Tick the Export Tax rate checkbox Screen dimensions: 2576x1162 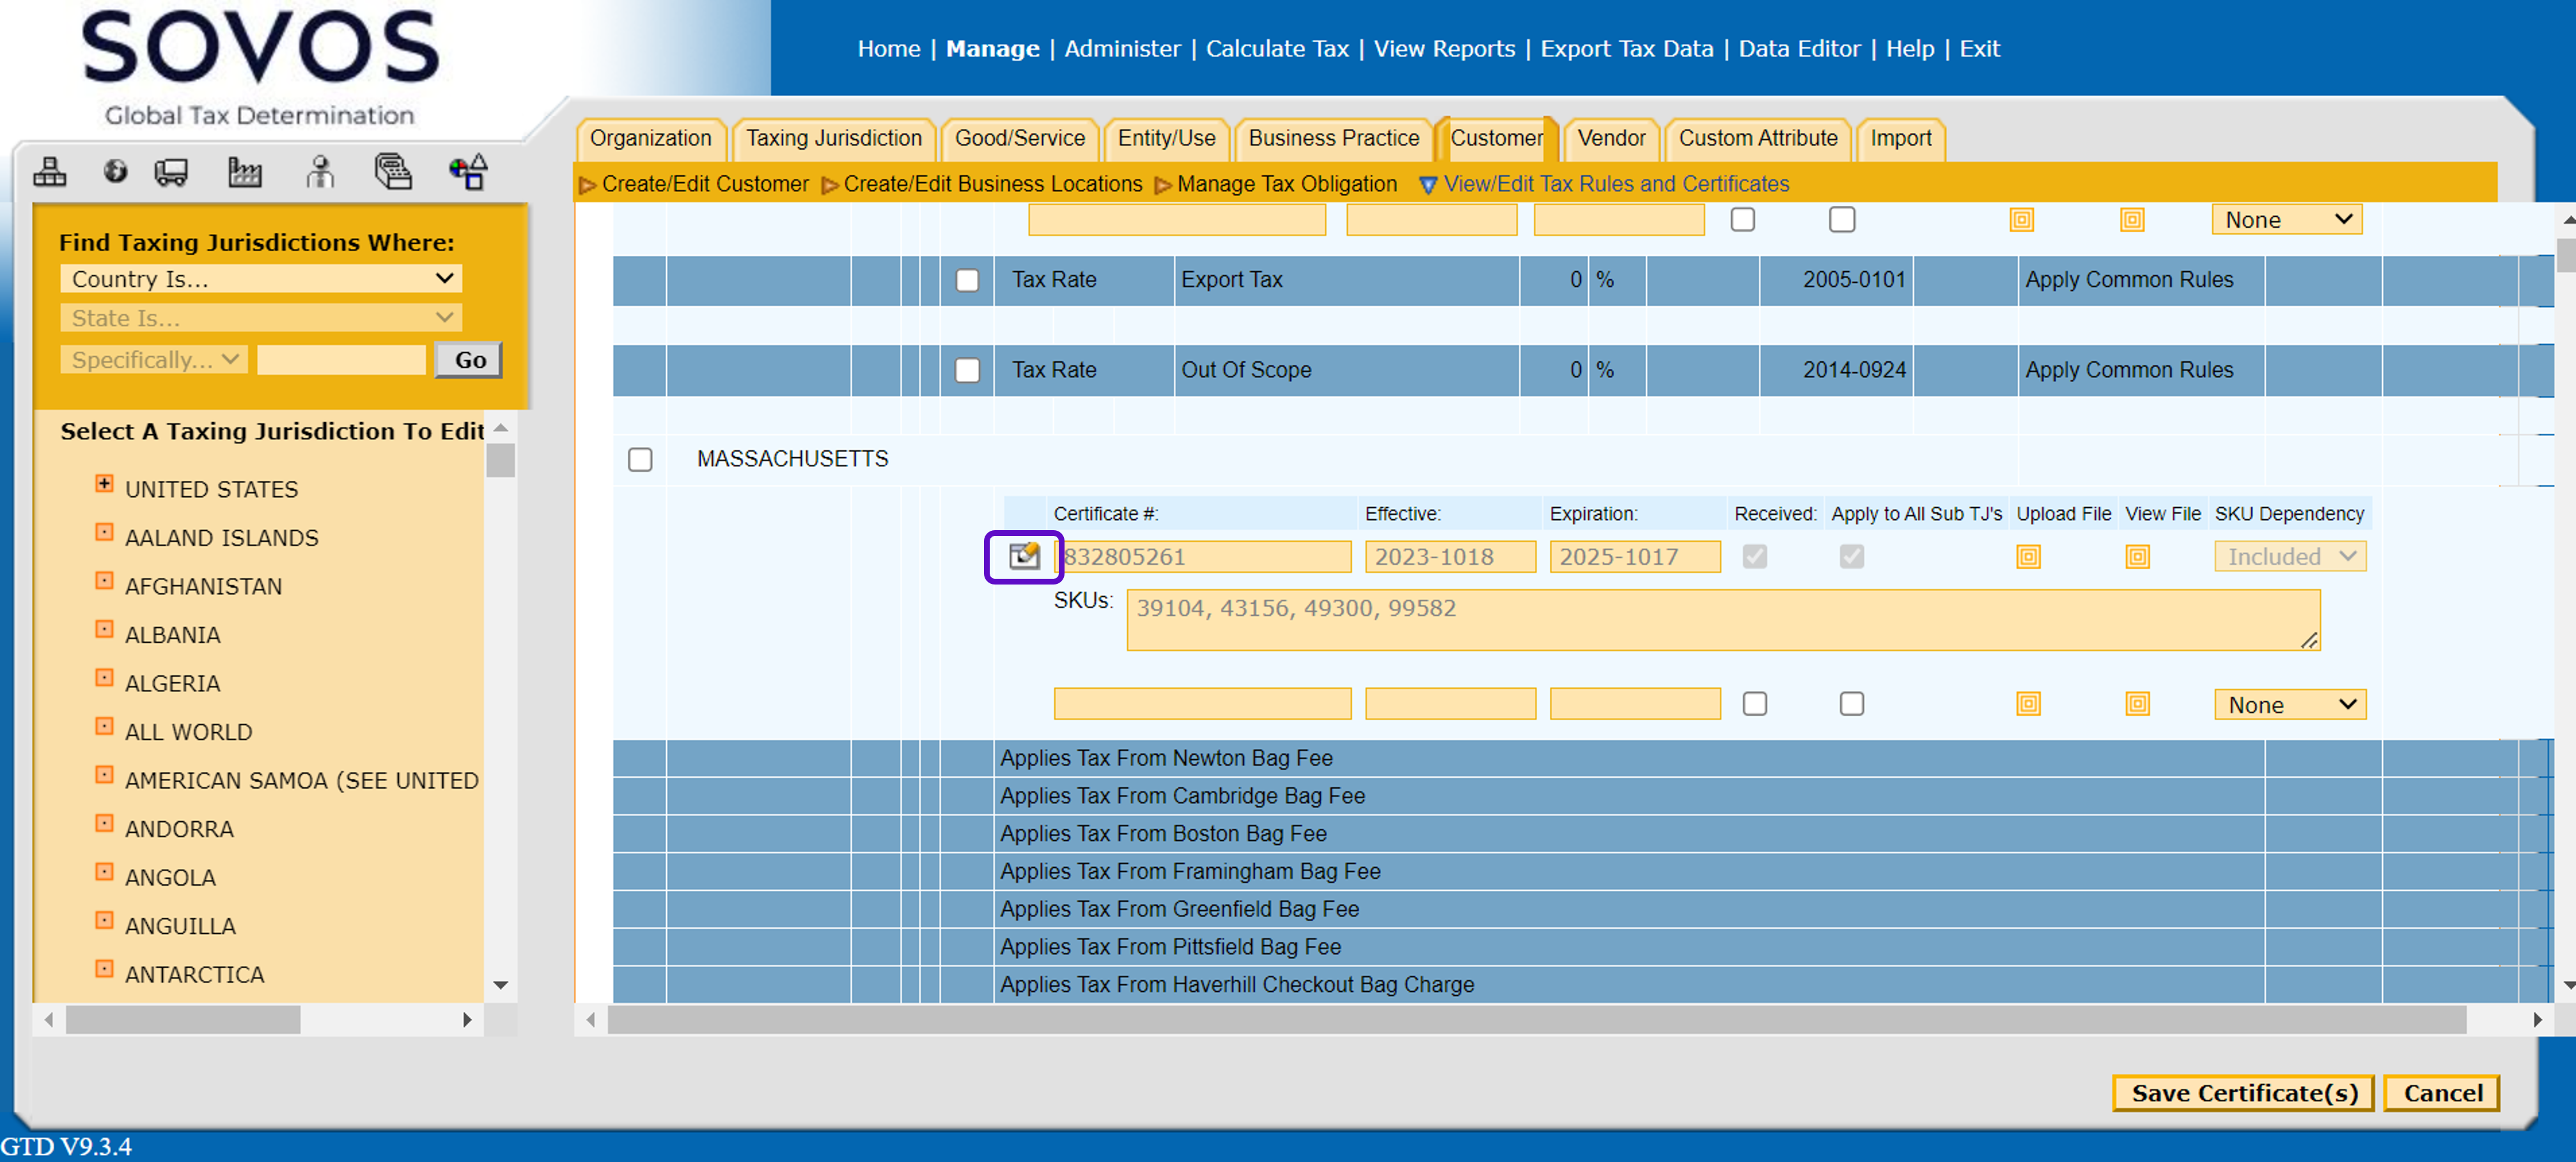click(966, 280)
